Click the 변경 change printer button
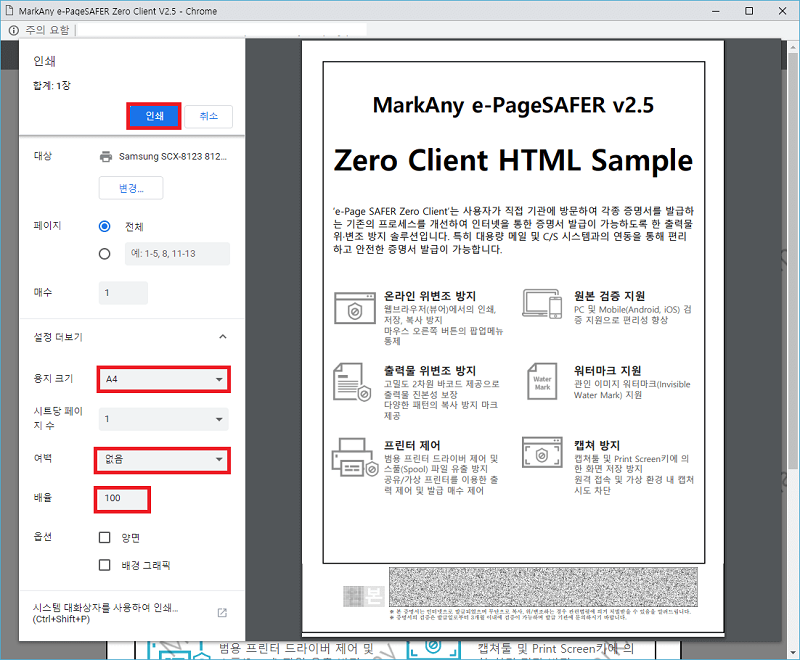This screenshot has width=800, height=660. coord(130,188)
